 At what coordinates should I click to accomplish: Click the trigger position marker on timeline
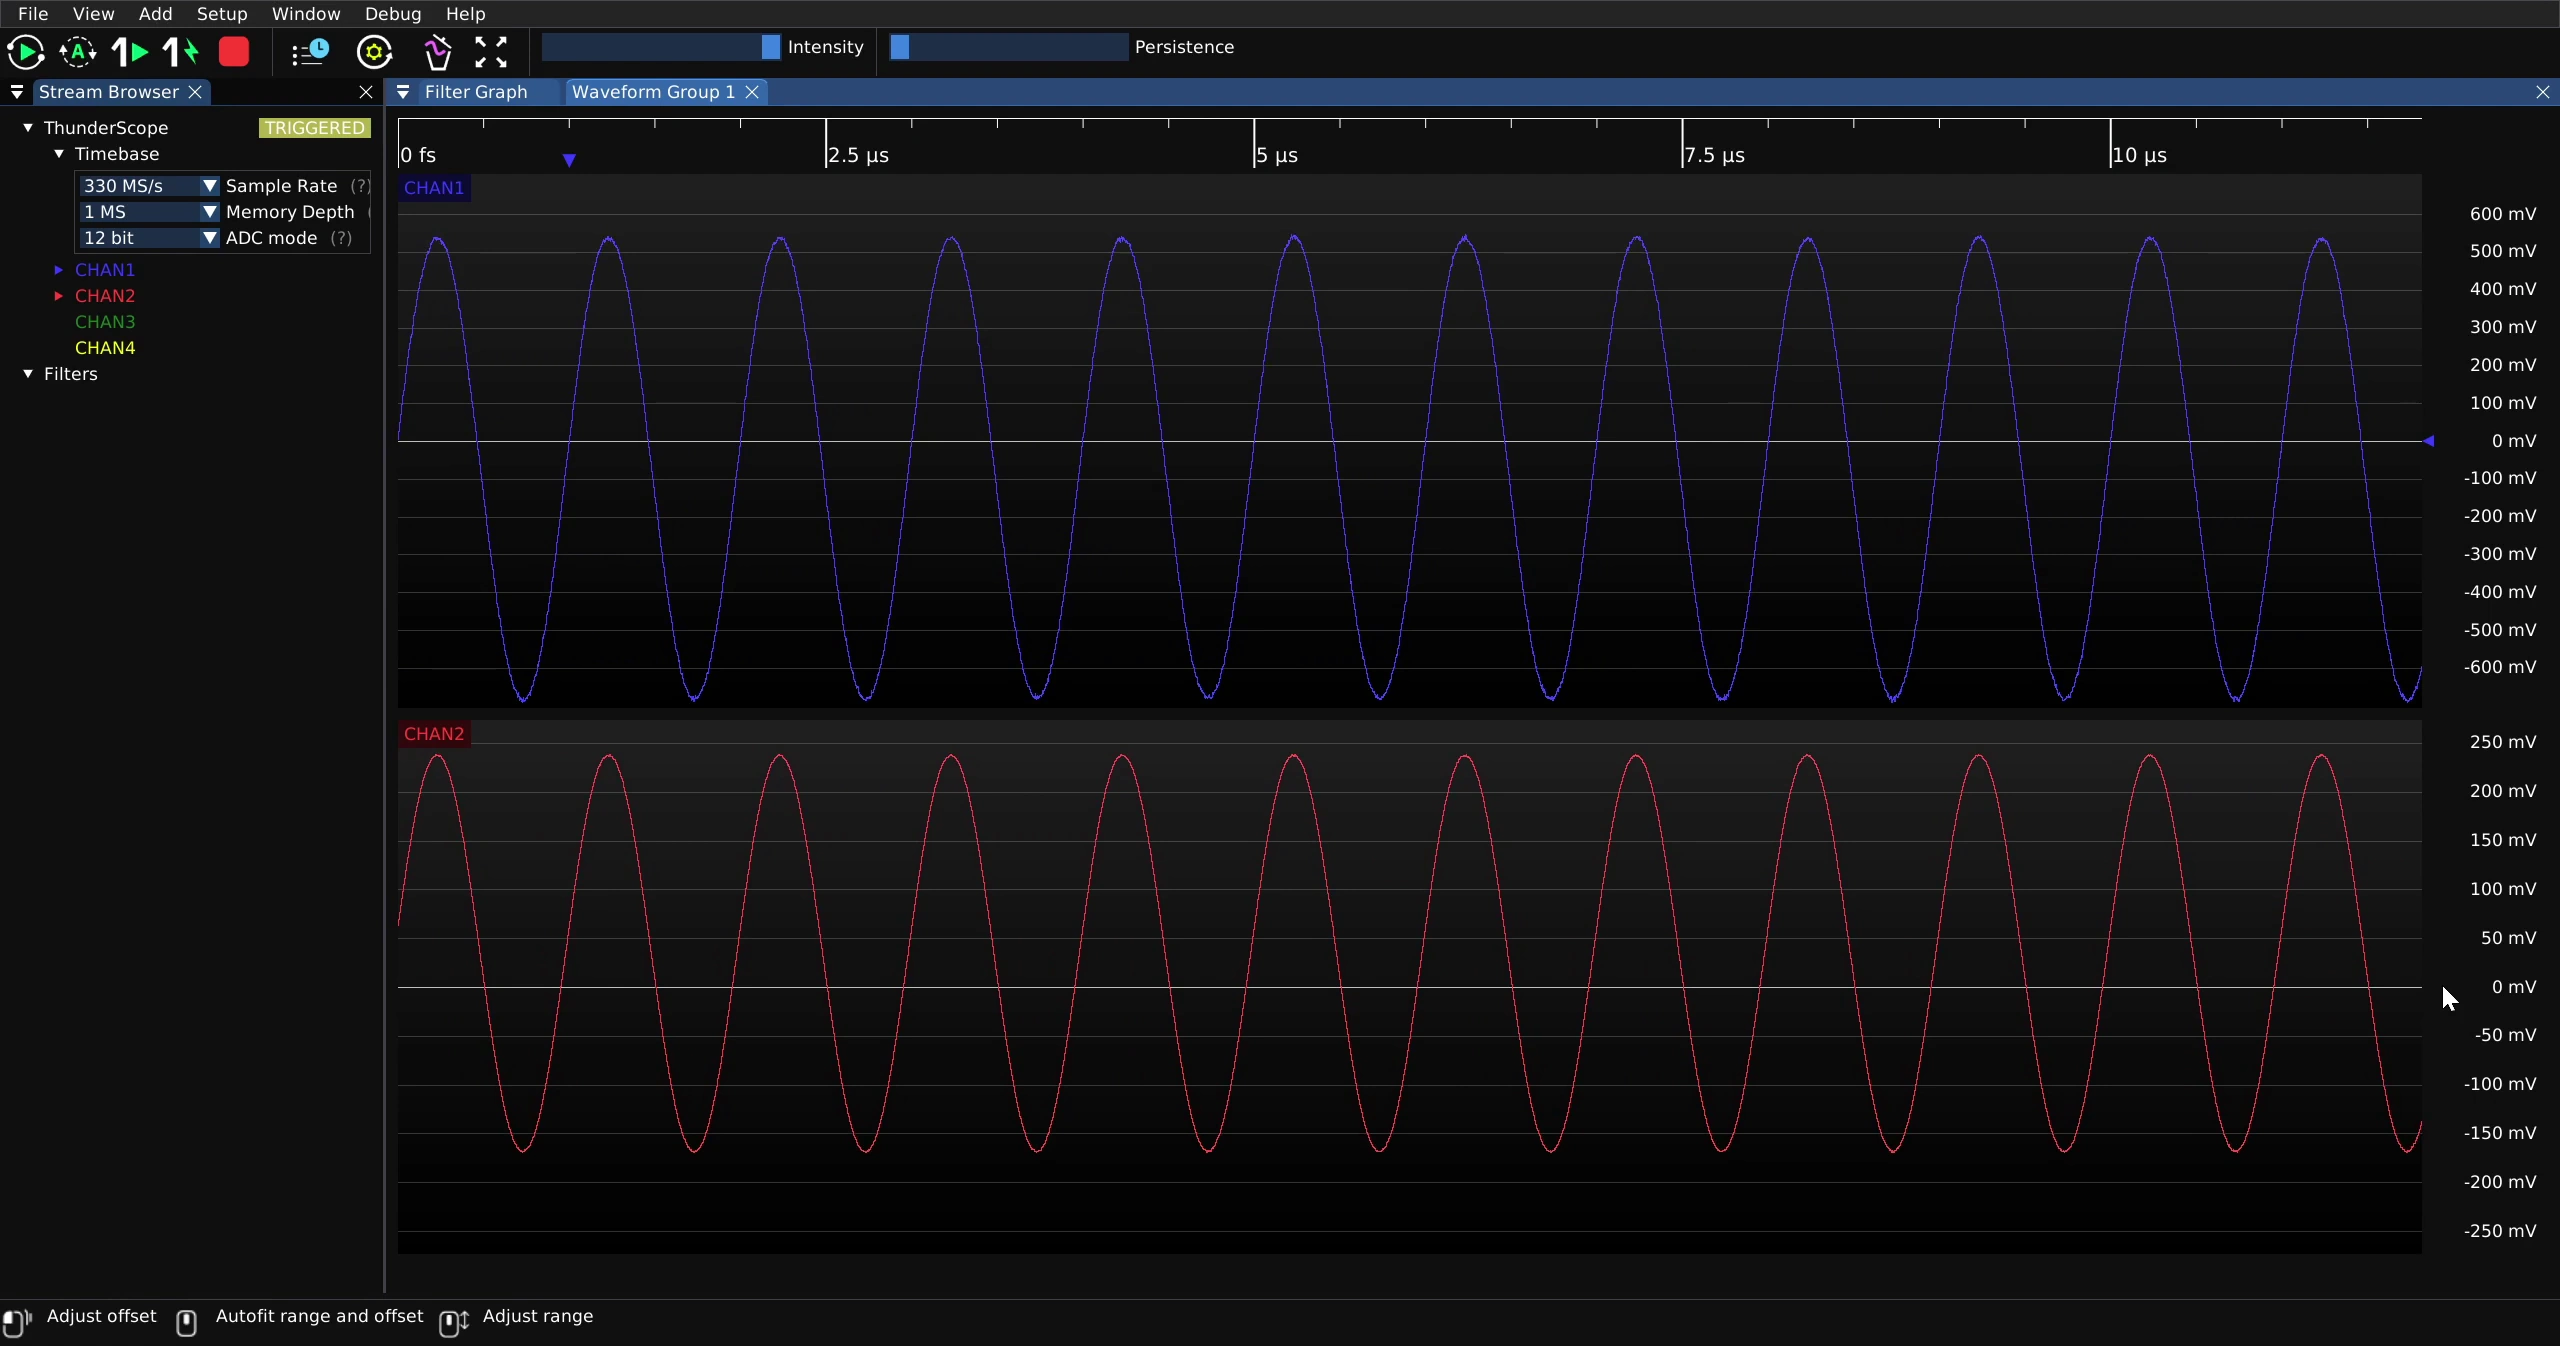pyautogui.click(x=569, y=160)
